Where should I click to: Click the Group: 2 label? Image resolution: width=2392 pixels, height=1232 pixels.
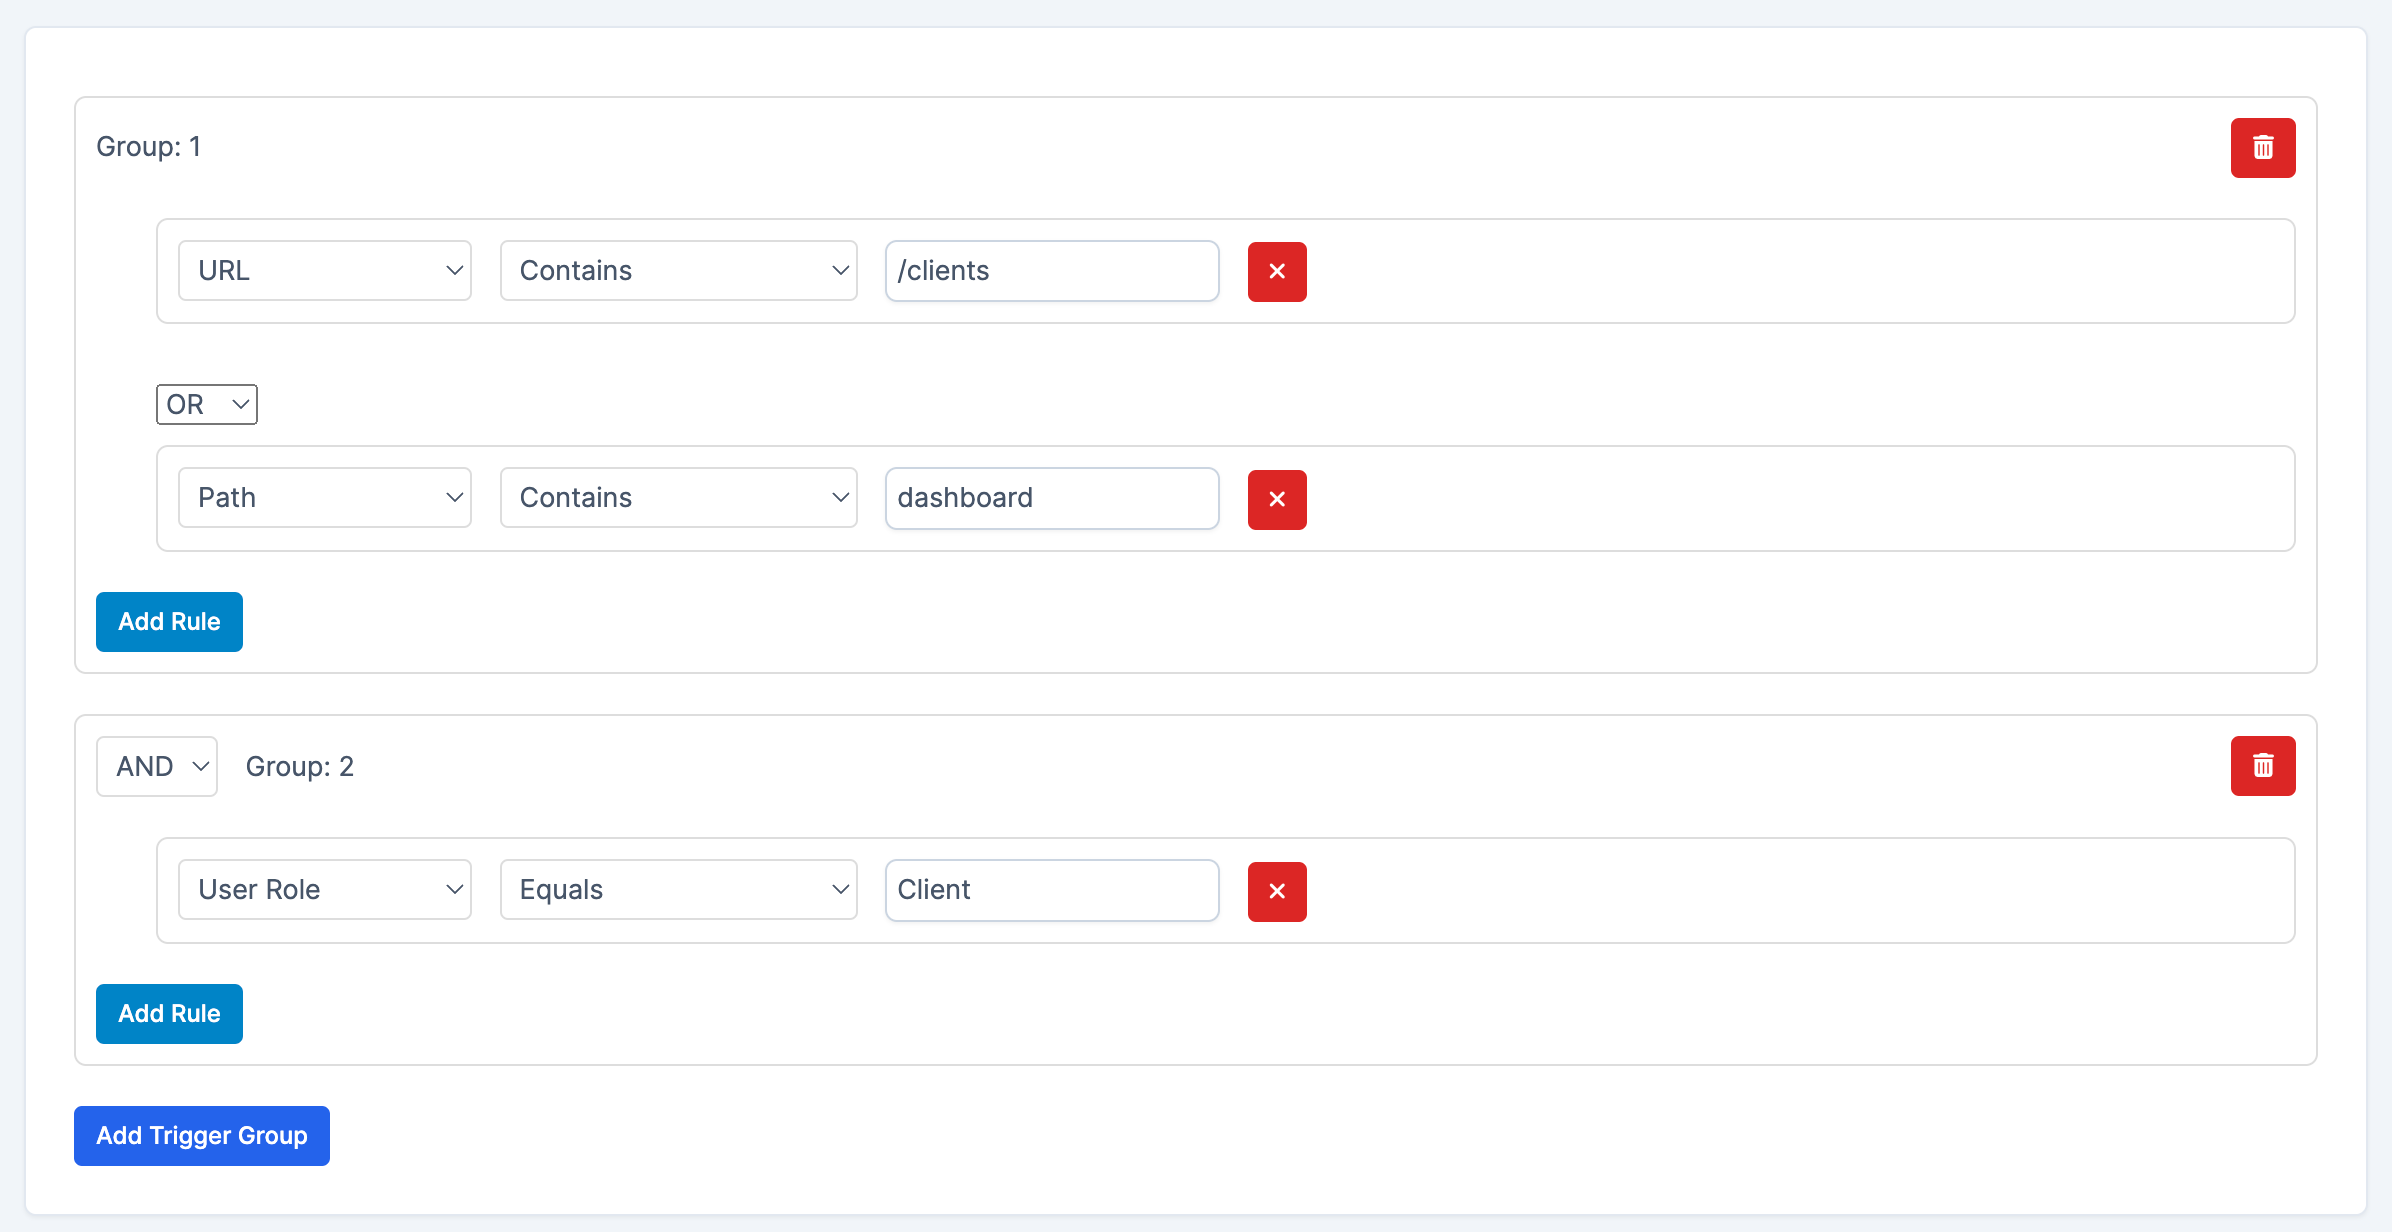[x=300, y=767]
